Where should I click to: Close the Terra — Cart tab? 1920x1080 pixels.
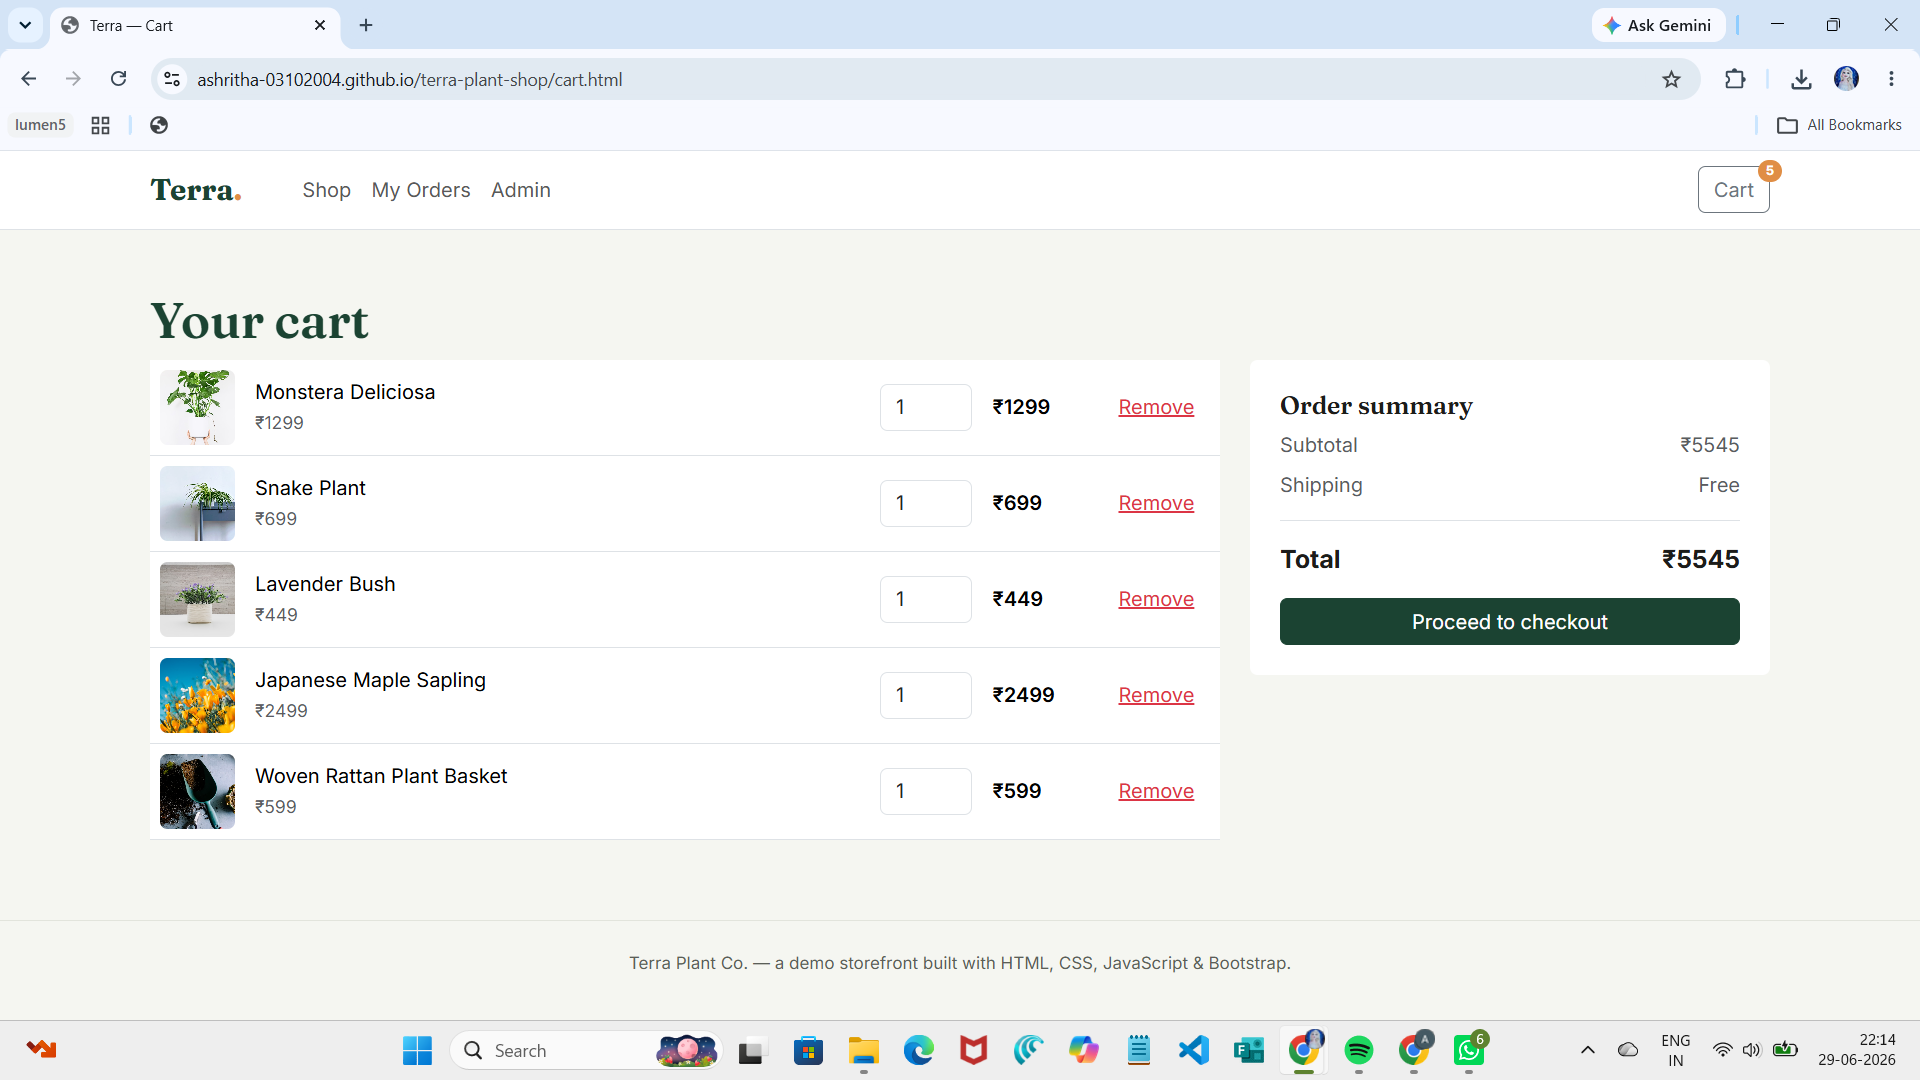320,25
